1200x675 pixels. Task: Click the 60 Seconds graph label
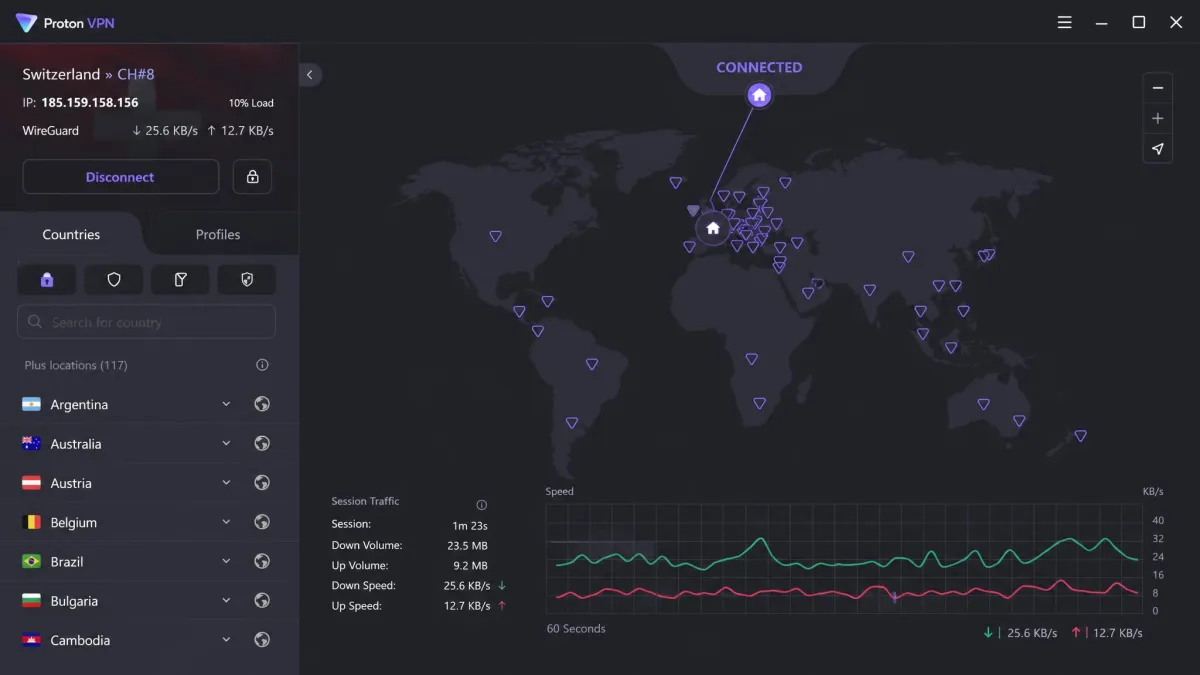tap(576, 629)
